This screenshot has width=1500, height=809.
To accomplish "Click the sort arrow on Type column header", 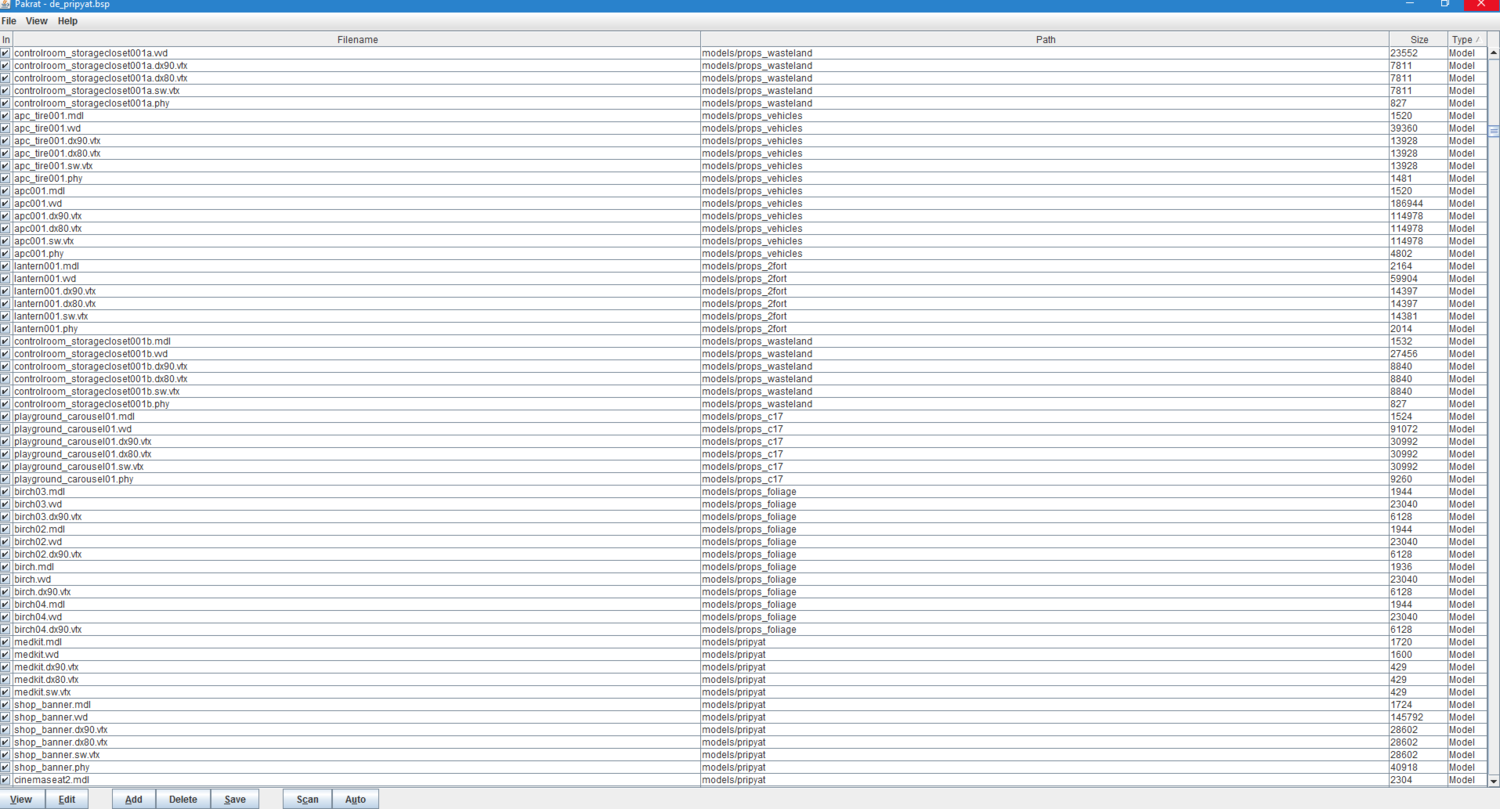I will 1478,40.
